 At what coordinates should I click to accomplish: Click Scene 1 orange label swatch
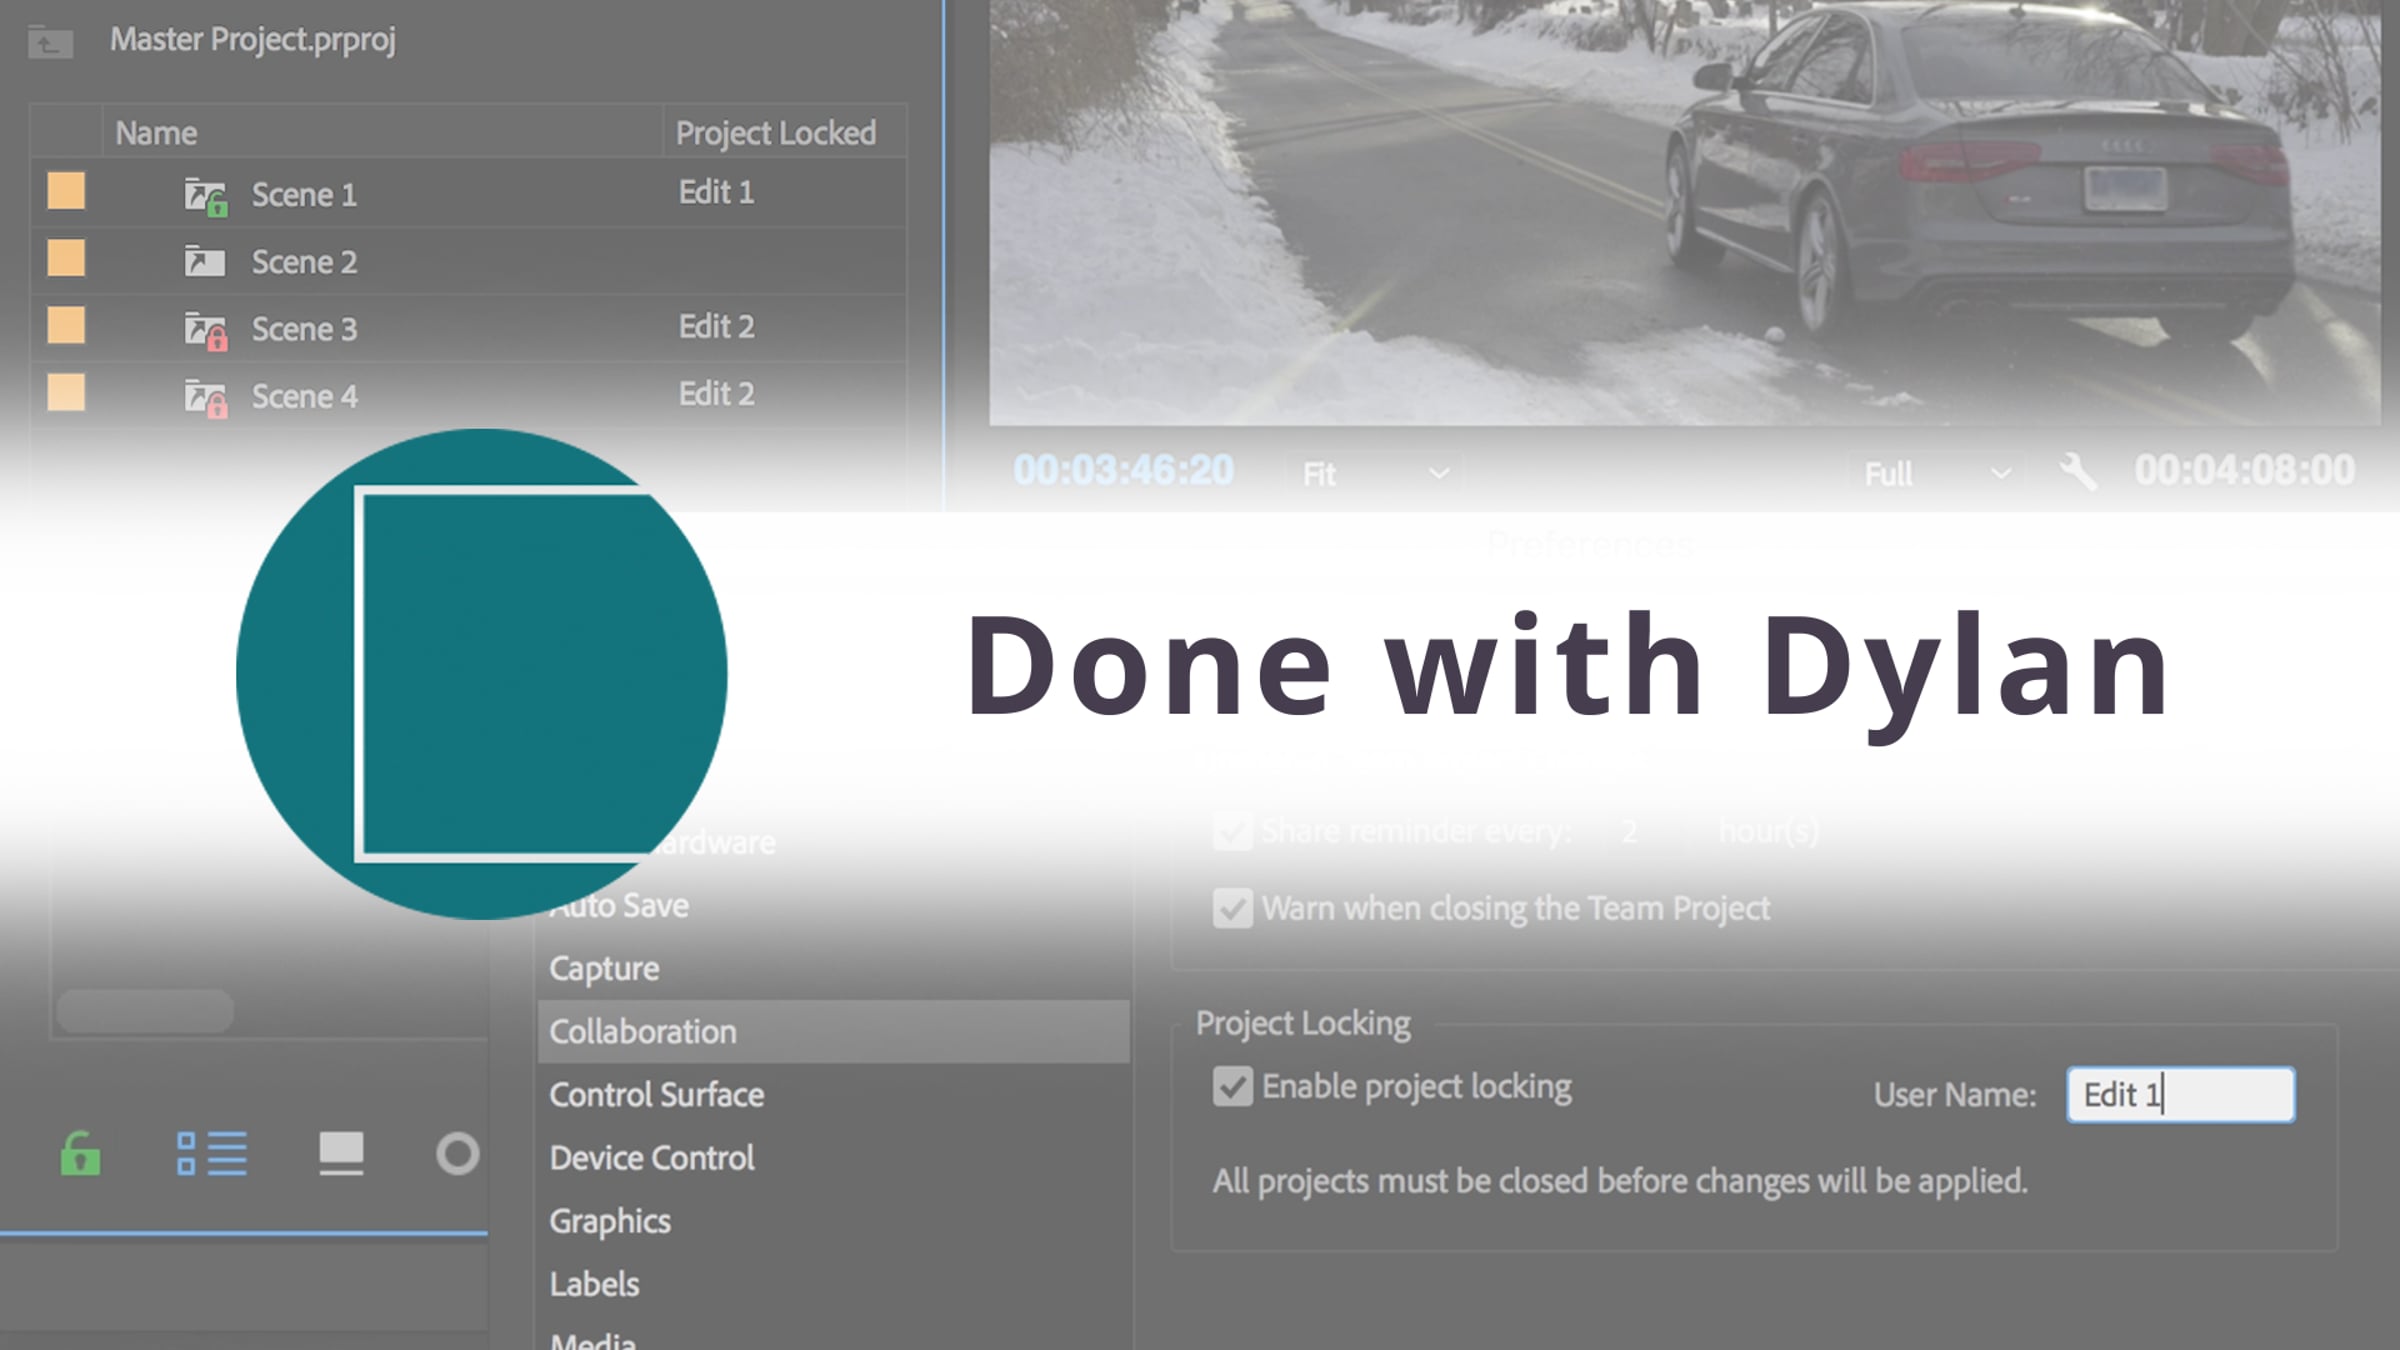(x=66, y=191)
